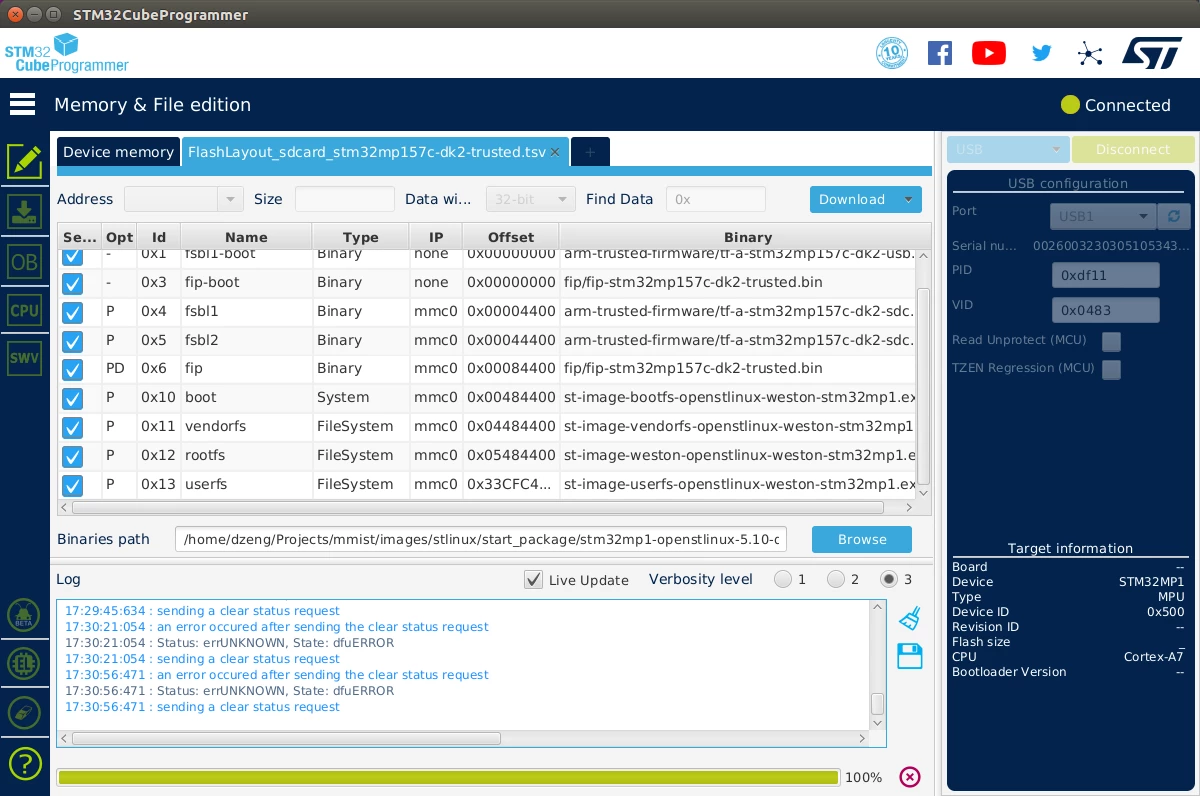Image resolution: width=1200 pixels, height=796 pixels.
Task: Click the Find Data input field
Action: pyautogui.click(x=716, y=199)
